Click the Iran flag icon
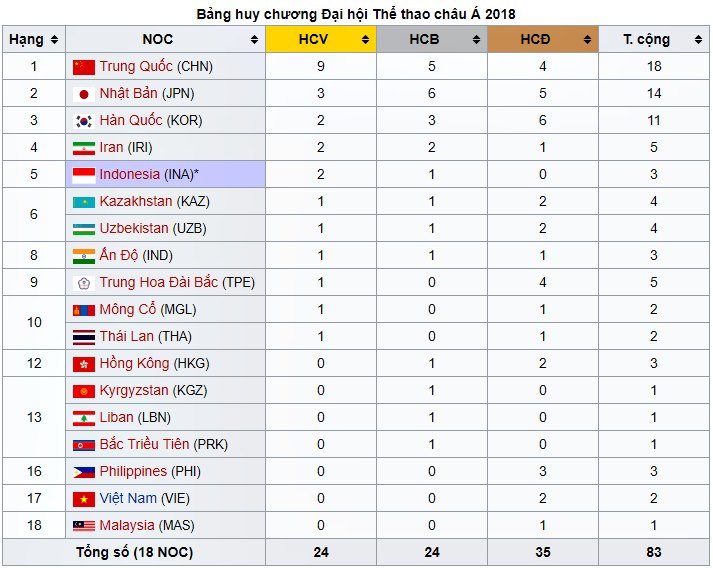The height and width of the screenshot is (568, 713). [x=84, y=148]
